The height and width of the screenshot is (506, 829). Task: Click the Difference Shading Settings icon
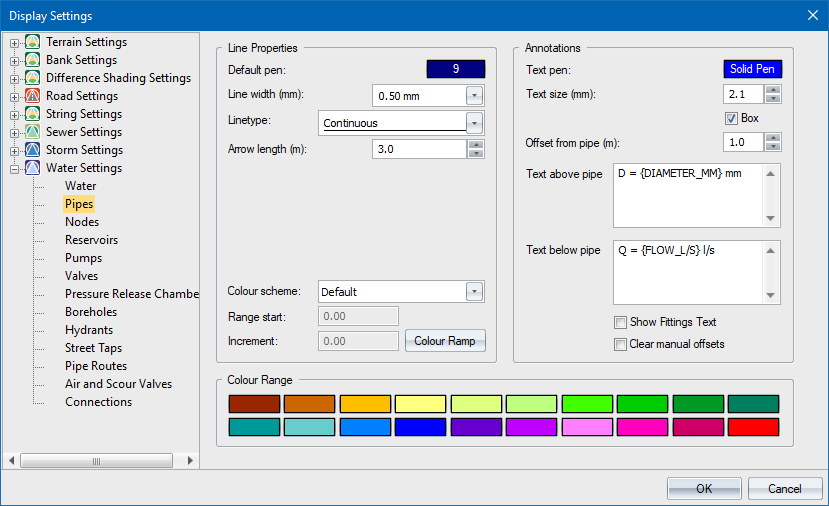33,78
